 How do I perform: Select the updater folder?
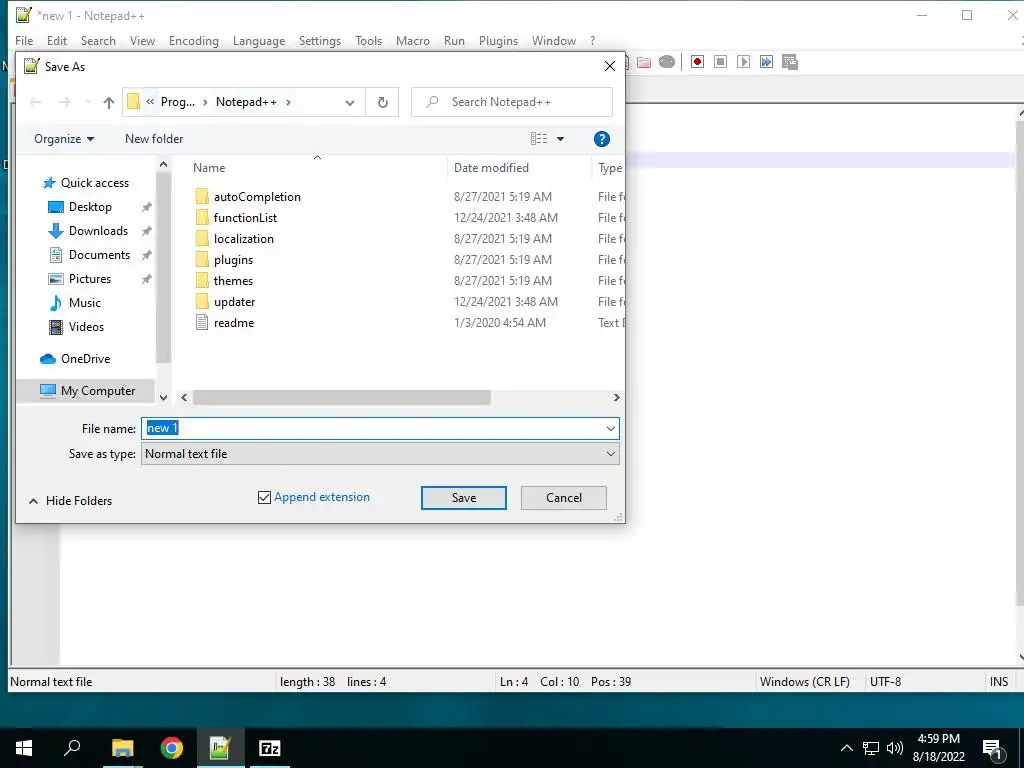click(x=234, y=302)
